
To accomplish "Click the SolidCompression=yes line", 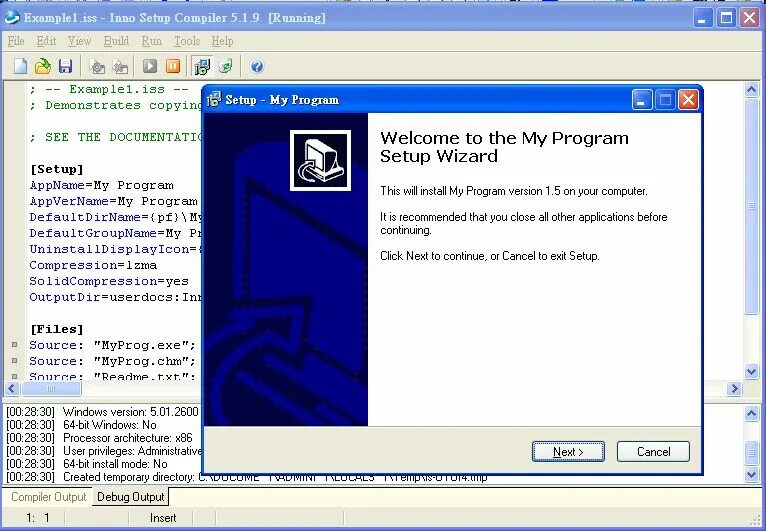I will [109, 281].
